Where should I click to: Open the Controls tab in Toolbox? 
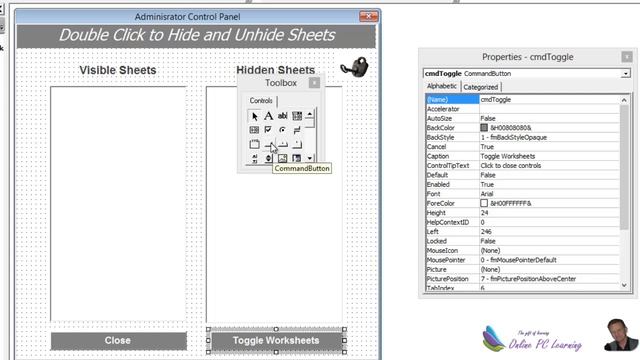pyautogui.click(x=261, y=100)
